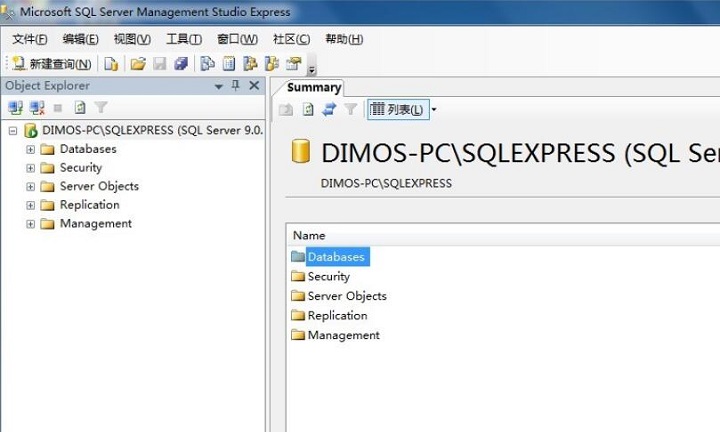Viewport: 720px width, 432px height.
Task: Expand the Server Objects tree node
Action: (x=30, y=187)
